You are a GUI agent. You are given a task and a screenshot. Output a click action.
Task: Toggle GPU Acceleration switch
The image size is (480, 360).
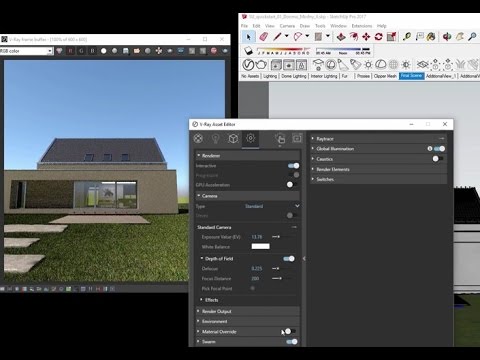click(292, 184)
